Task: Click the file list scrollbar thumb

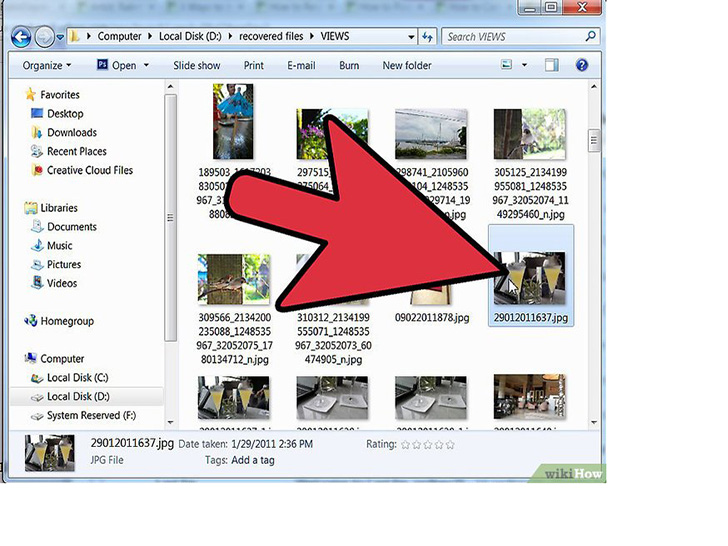Action: [x=594, y=141]
